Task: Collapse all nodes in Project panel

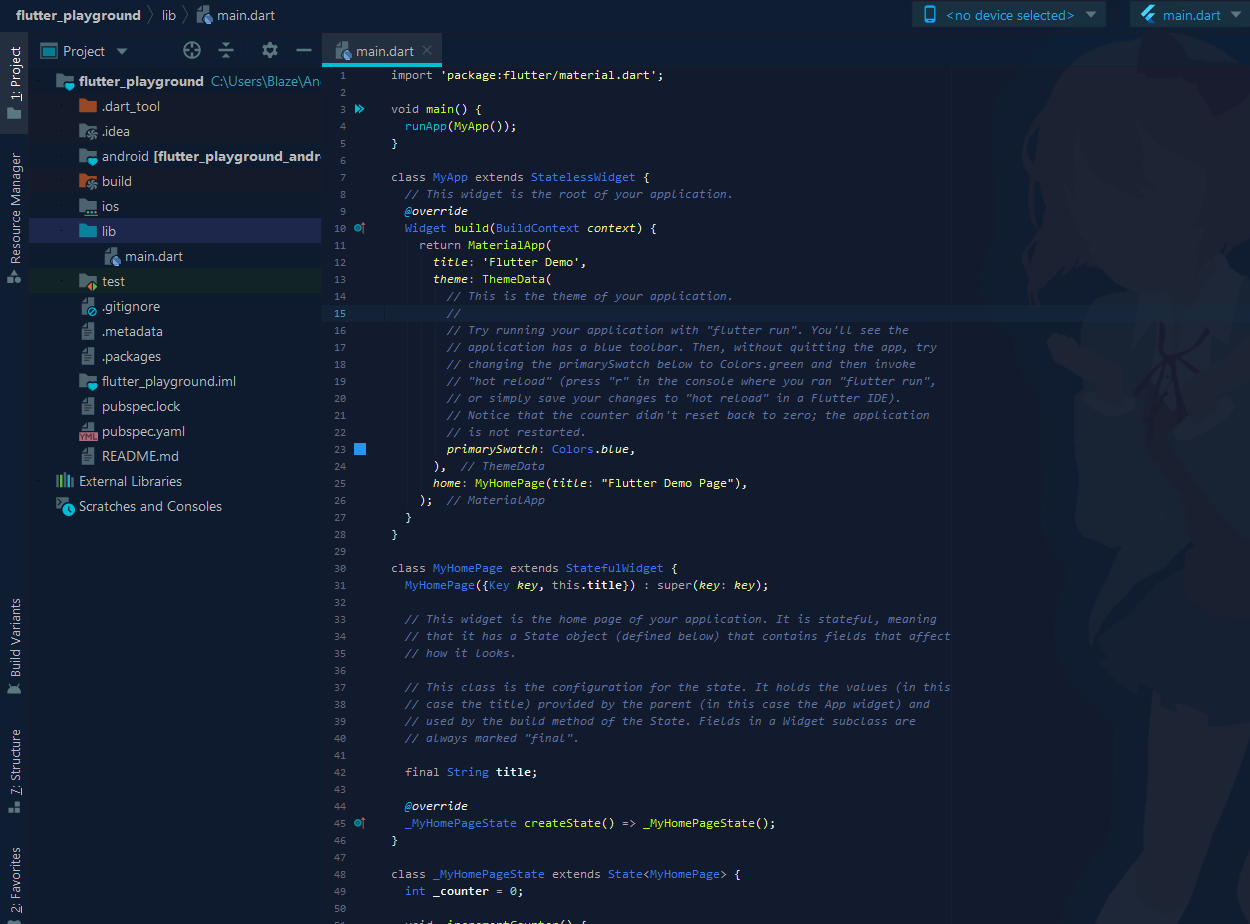Action: coord(226,50)
